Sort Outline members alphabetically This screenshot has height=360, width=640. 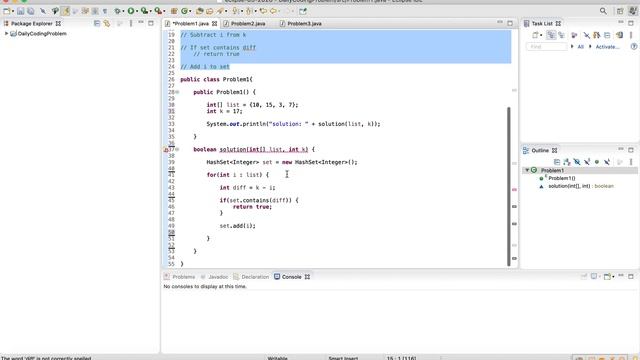[567, 162]
